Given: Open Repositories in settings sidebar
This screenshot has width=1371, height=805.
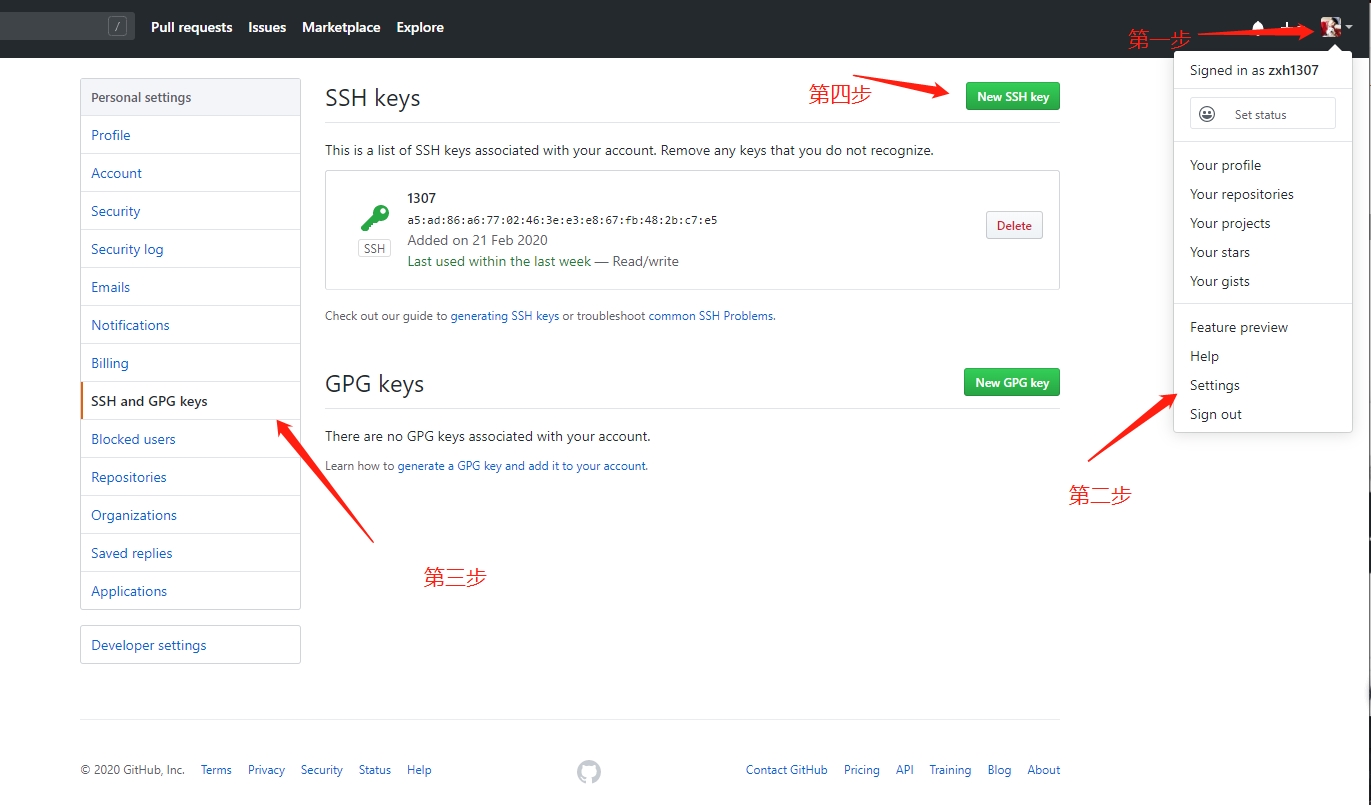Looking at the screenshot, I should tap(190, 477).
